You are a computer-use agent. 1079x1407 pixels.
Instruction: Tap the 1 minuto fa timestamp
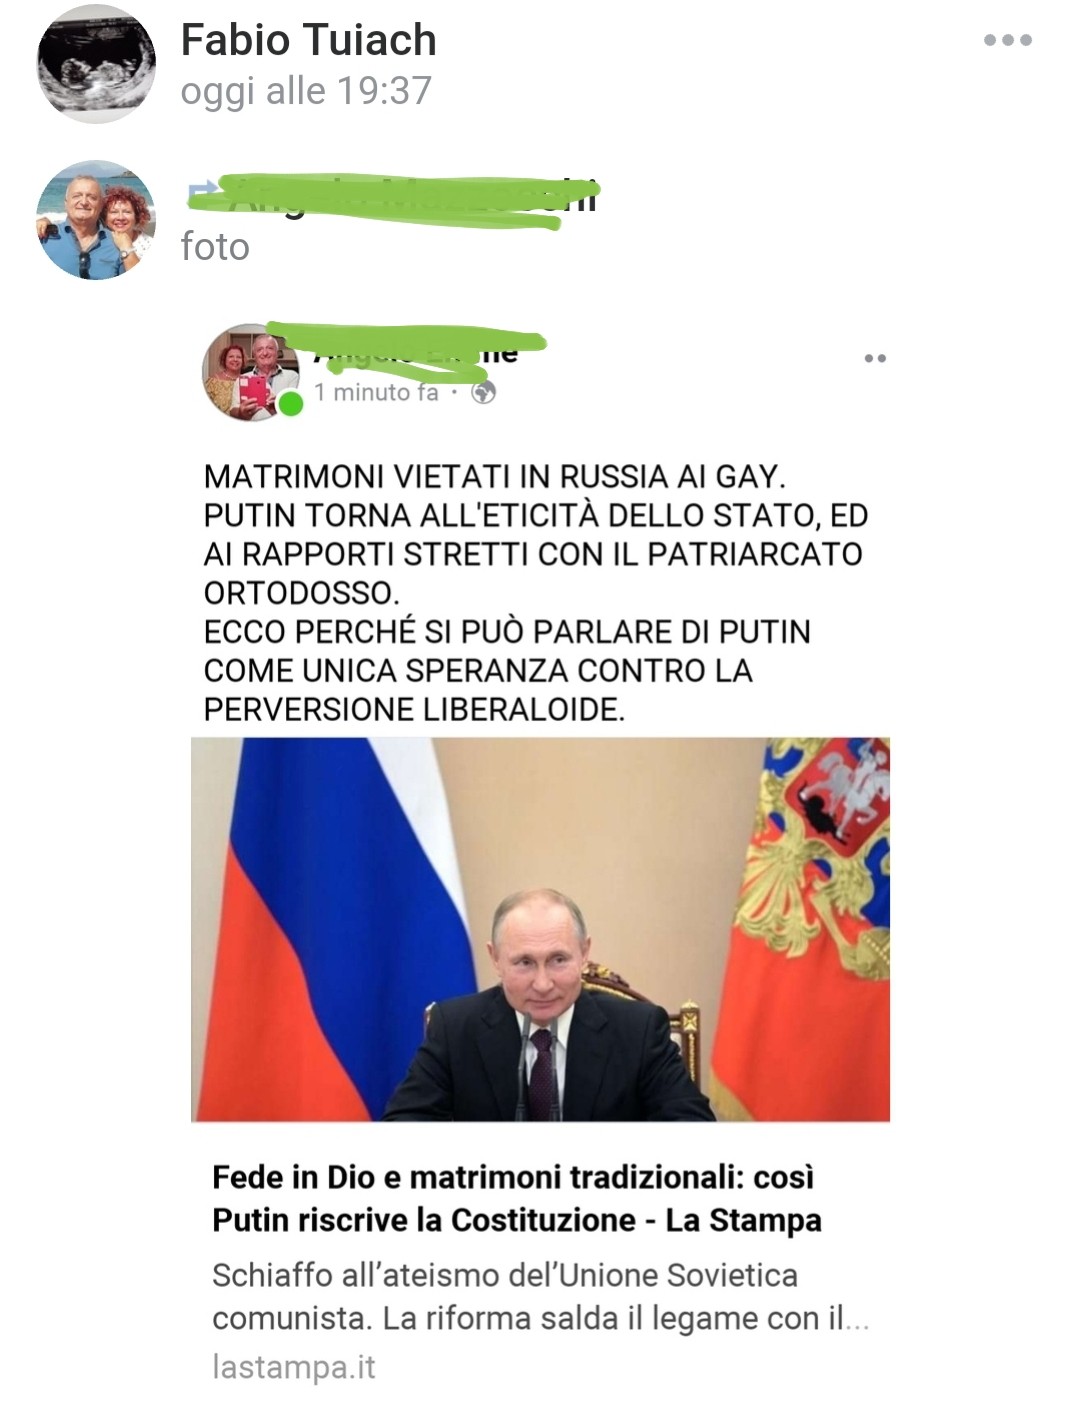(x=376, y=393)
